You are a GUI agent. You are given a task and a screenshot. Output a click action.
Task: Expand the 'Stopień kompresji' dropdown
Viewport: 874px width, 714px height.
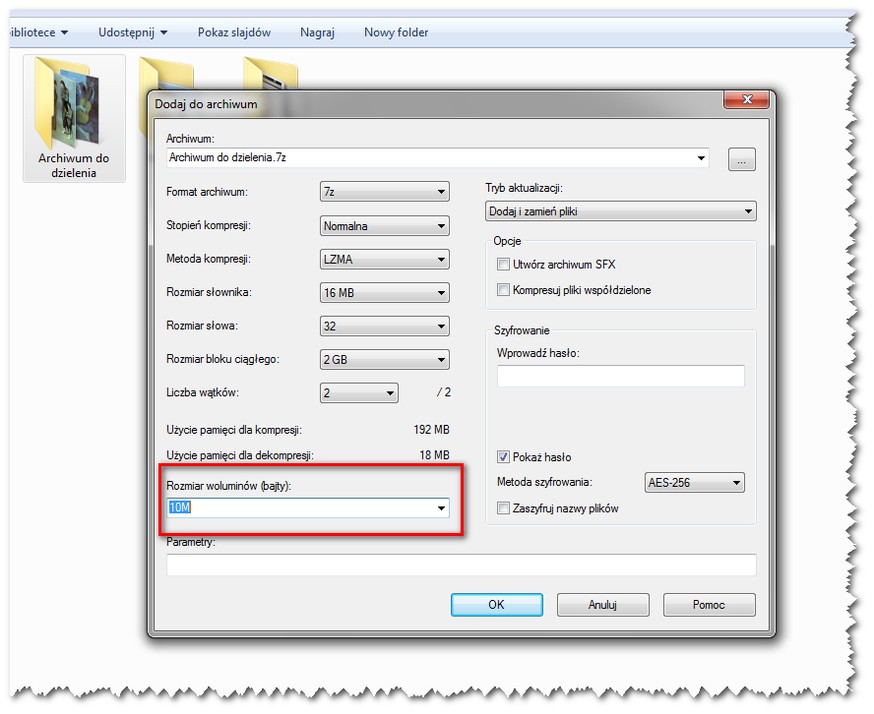384,226
